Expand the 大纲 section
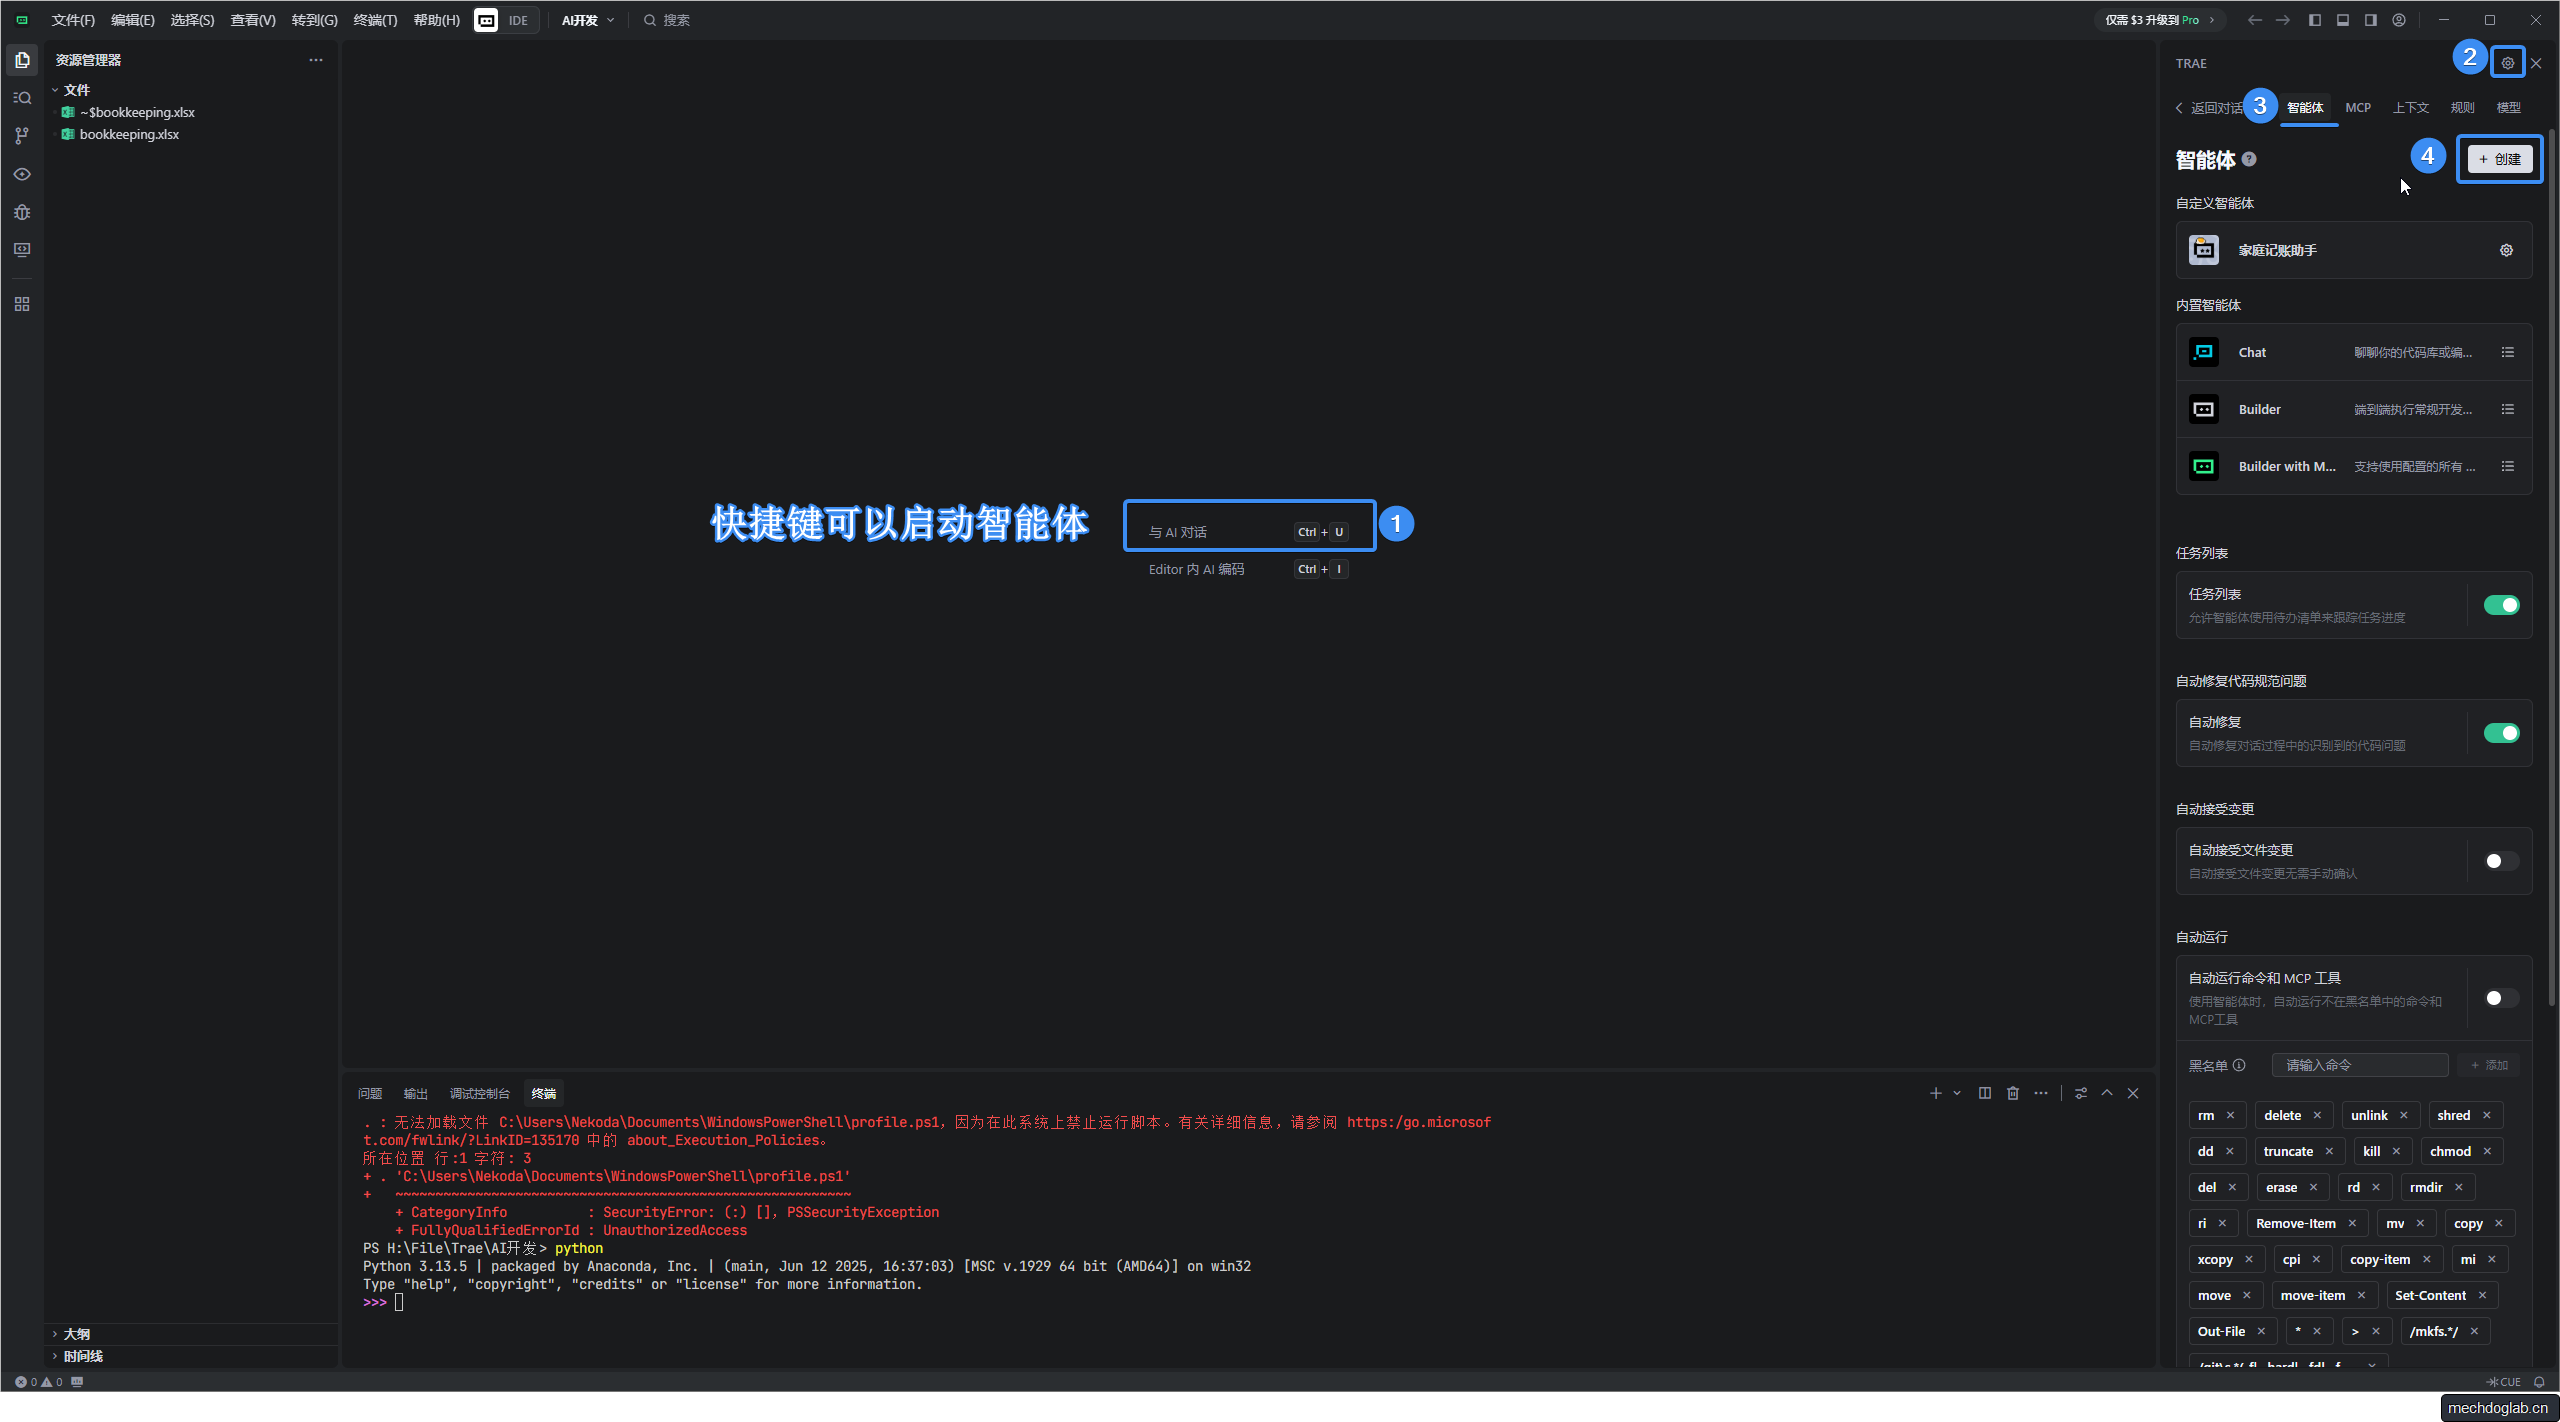The height and width of the screenshot is (1422, 2560). coord(76,1334)
